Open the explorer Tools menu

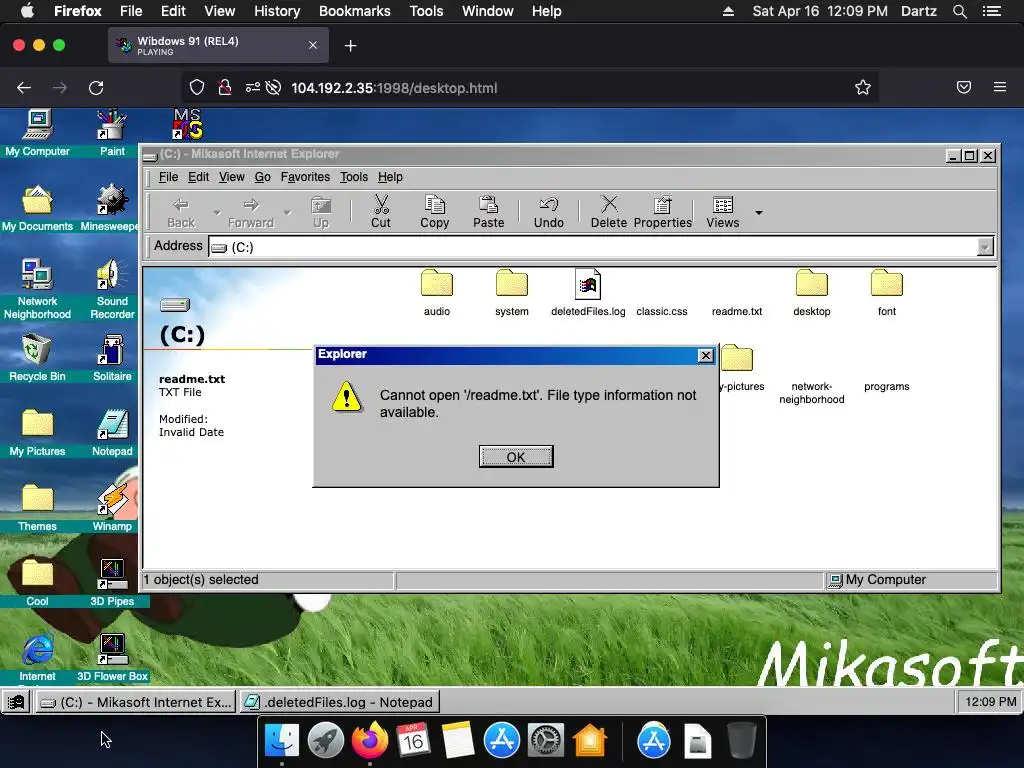[x=354, y=177]
